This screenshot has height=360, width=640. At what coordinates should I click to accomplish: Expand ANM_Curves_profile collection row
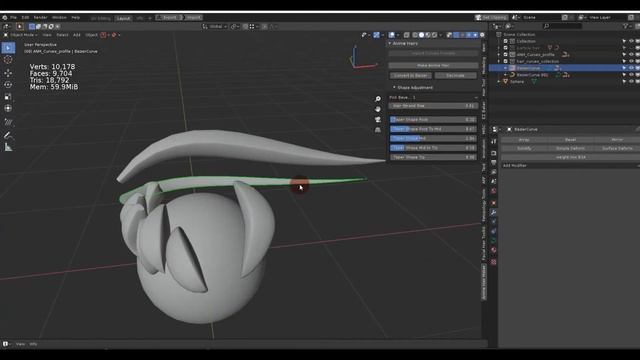click(x=499, y=55)
